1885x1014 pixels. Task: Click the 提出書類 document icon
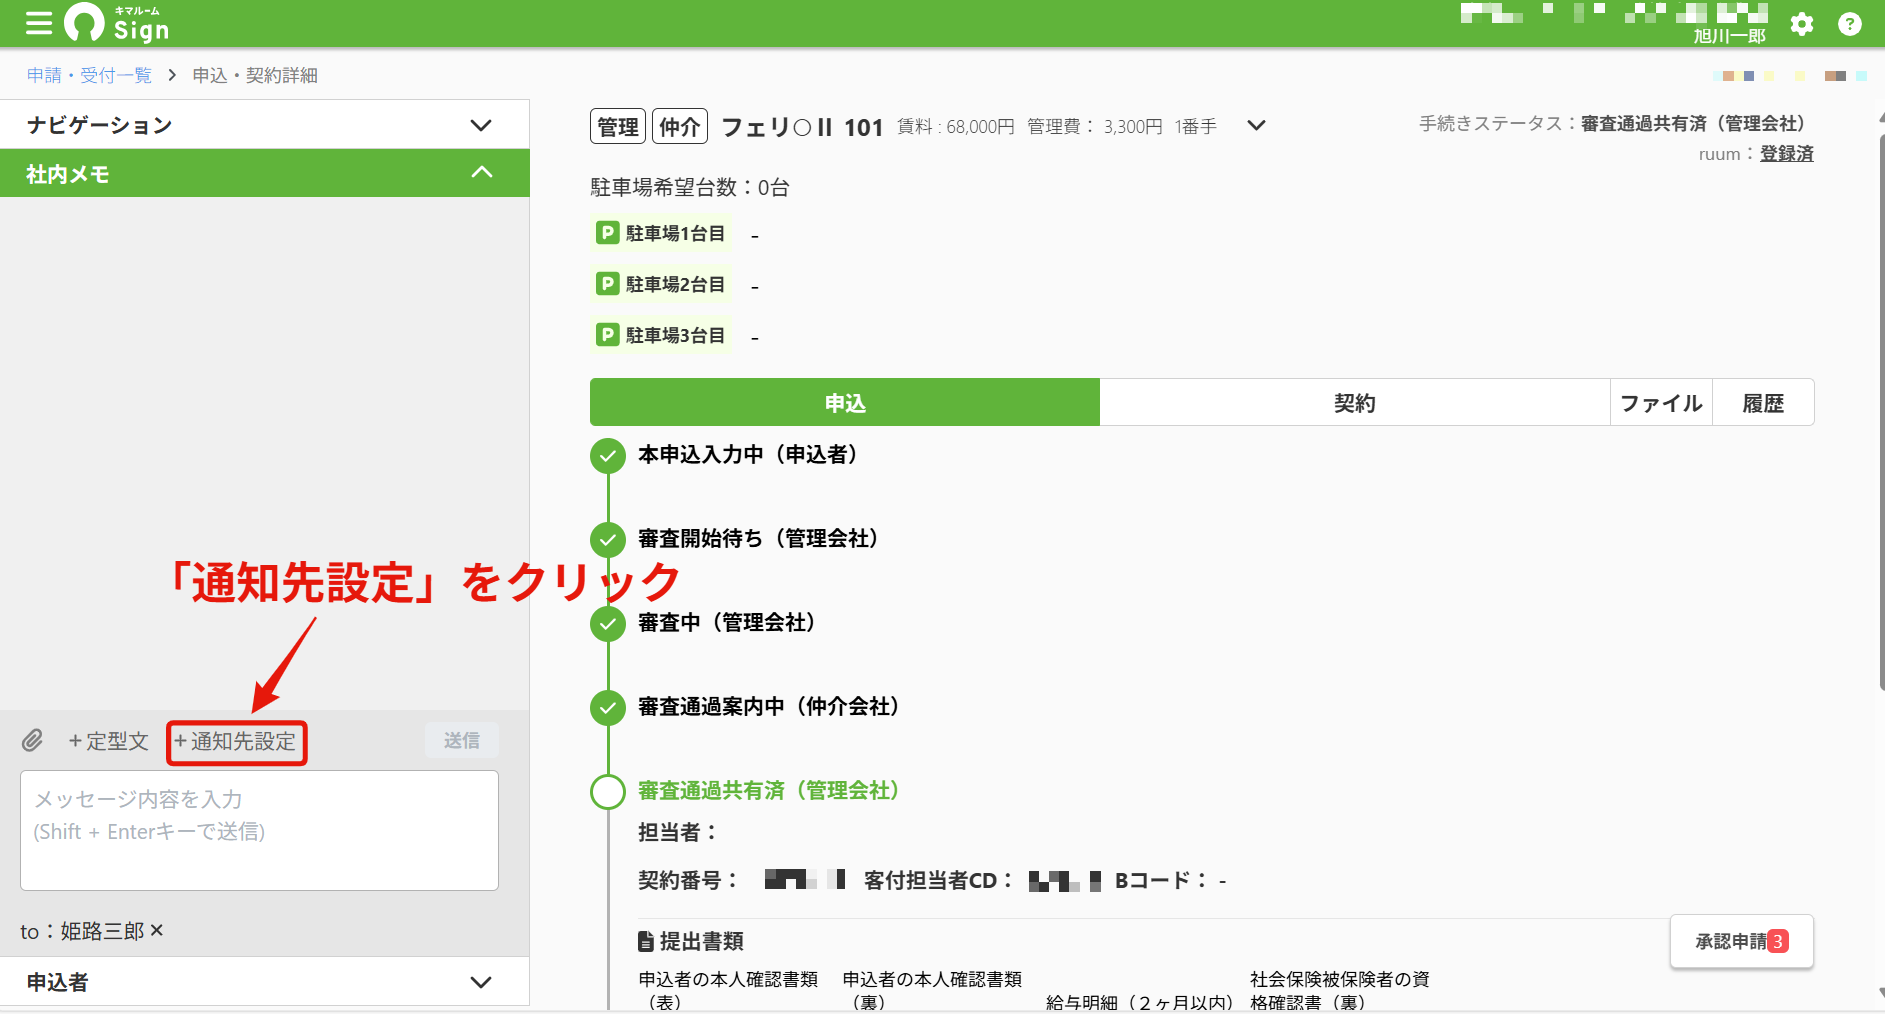click(x=646, y=941)
